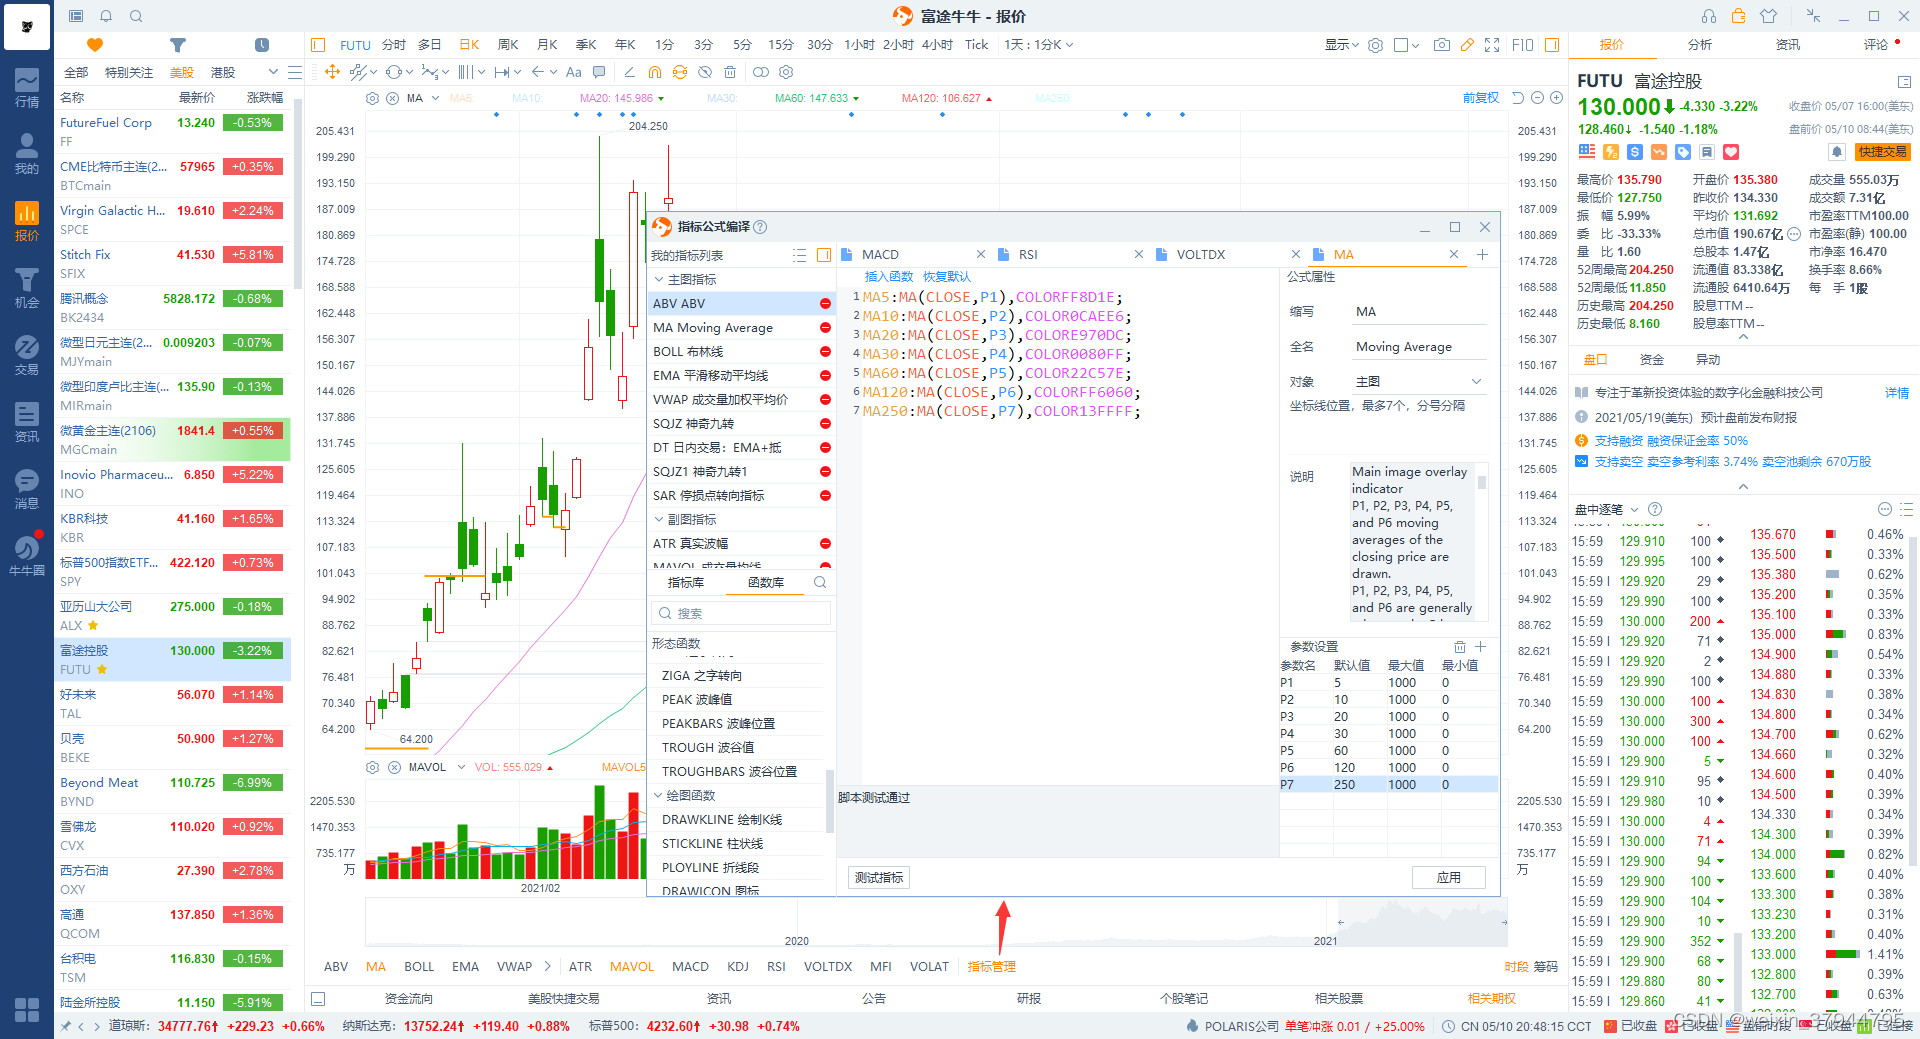Click the 快捷交易 quick trade button

pos(1883,152)
